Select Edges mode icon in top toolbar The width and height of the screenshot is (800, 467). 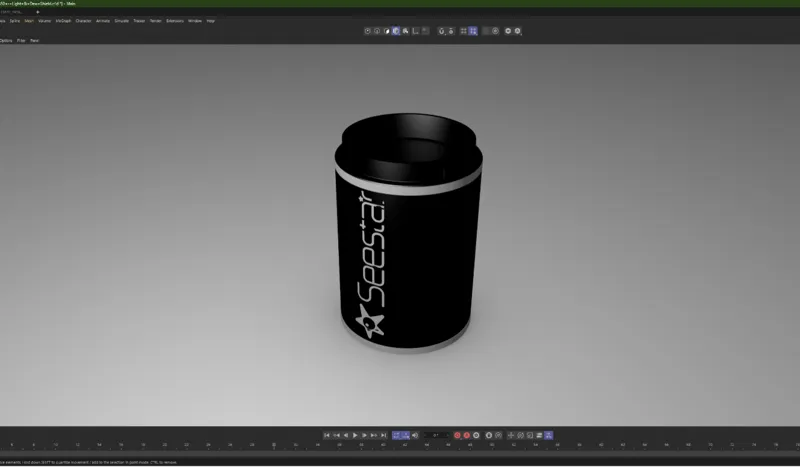(377, 31)
